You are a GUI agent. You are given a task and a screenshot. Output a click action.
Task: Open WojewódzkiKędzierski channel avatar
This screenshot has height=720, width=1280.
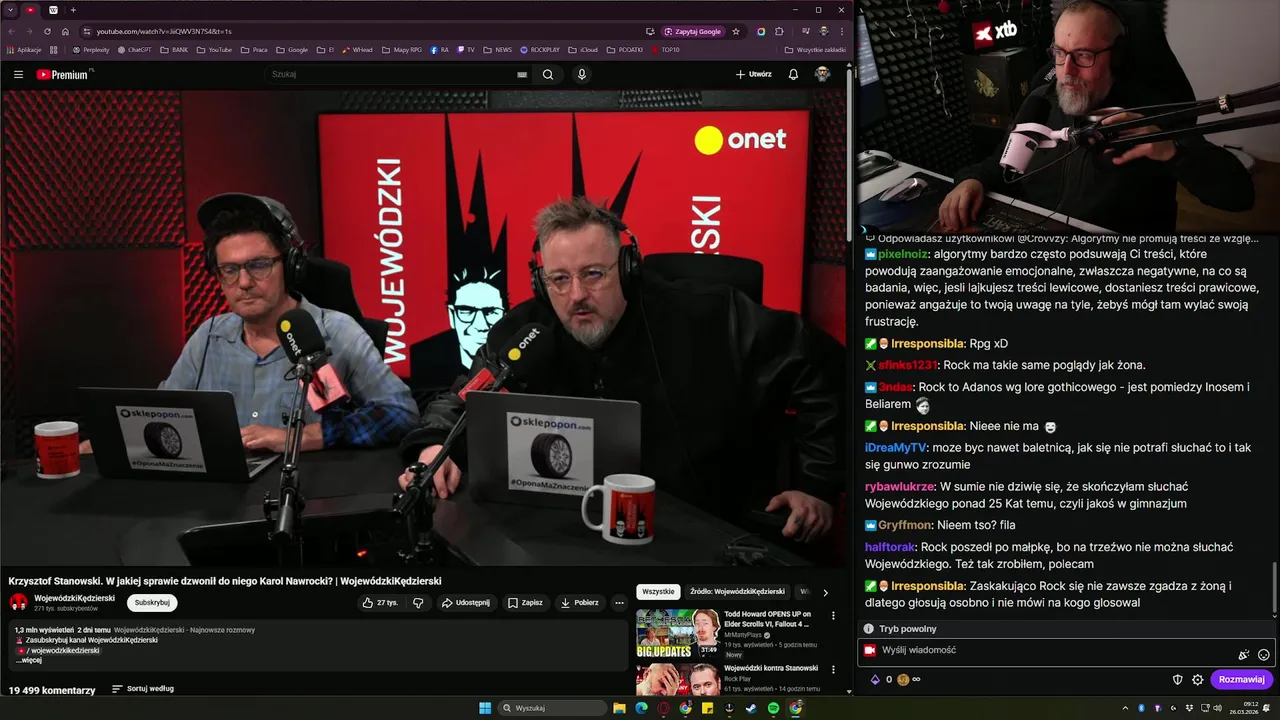[x=18, y=602]
